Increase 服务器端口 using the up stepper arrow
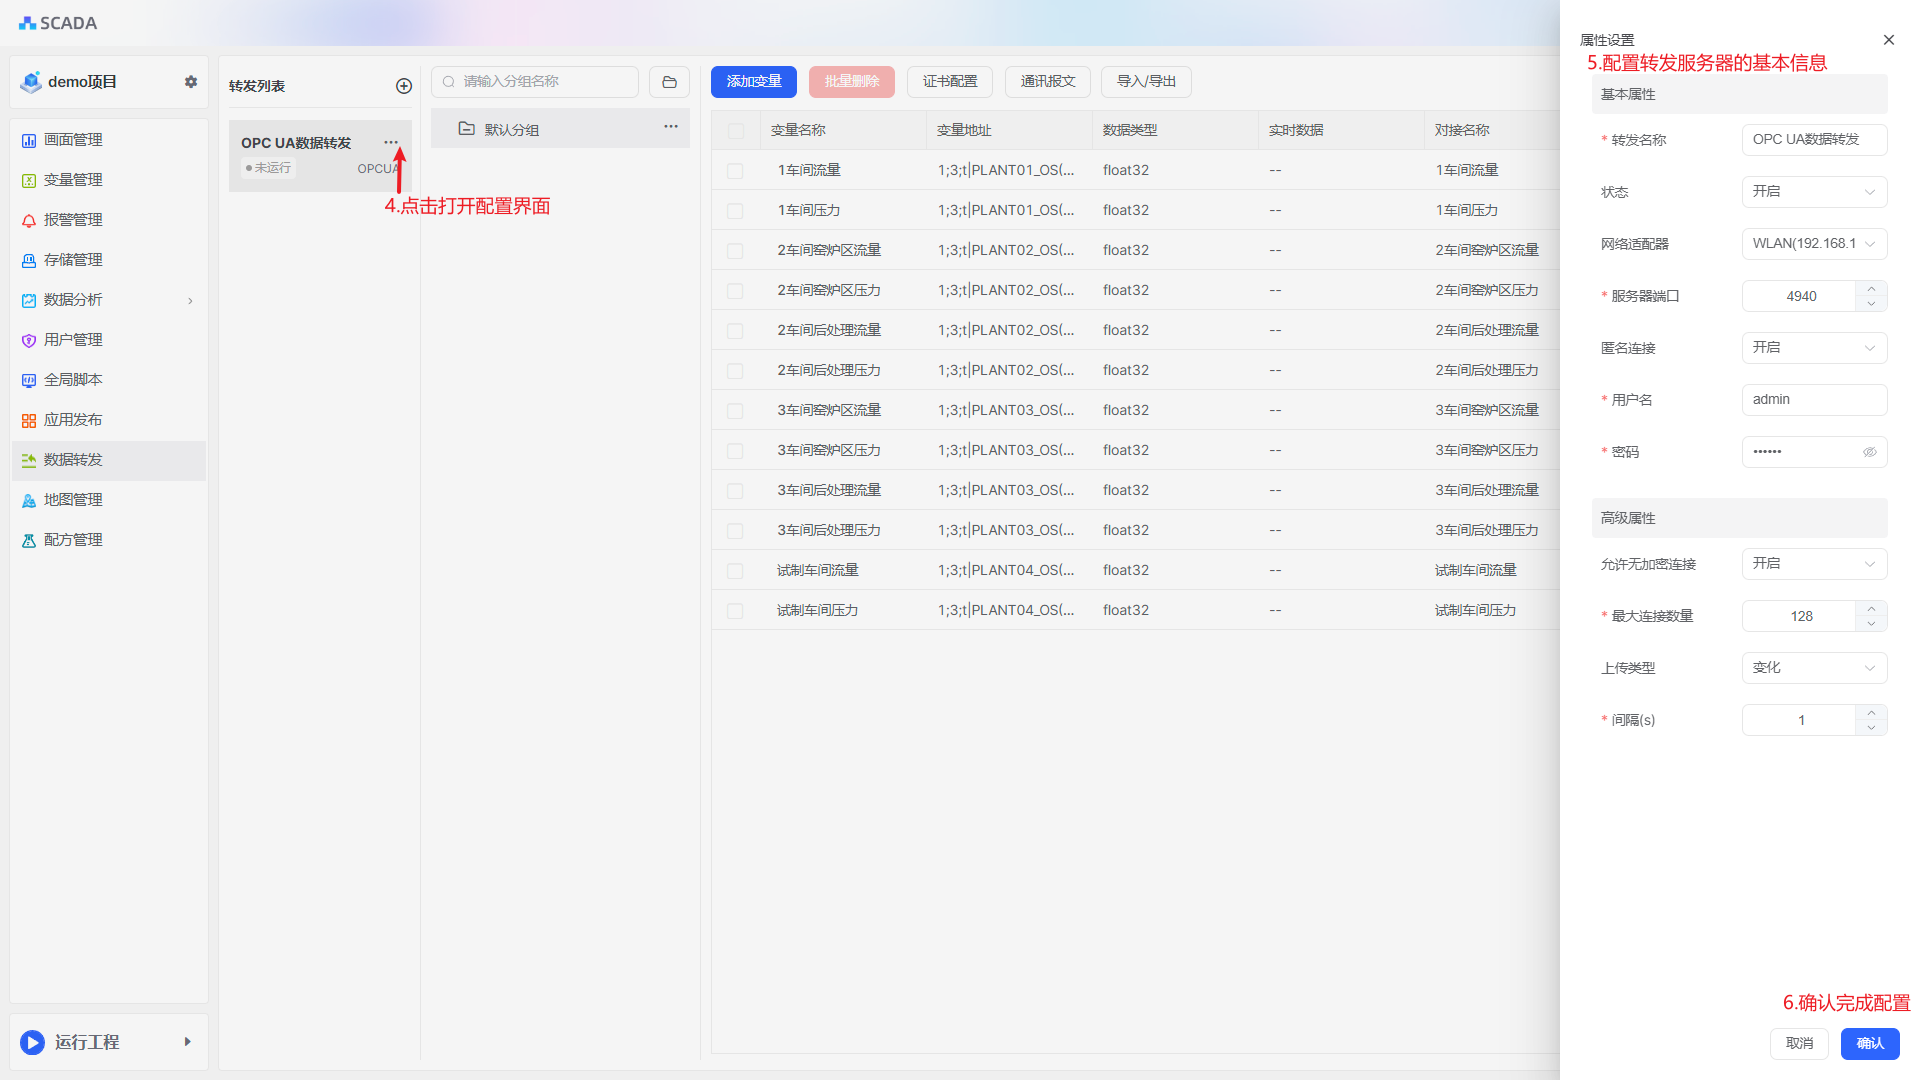The height and width of the screenshot is (1080, 1920). (x=1871, y=289)
